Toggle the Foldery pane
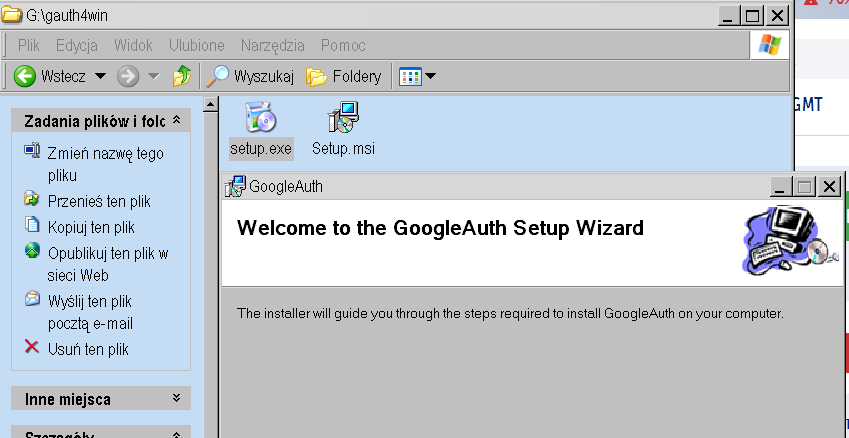Viewport: 849px width, 438px height. pyautogui.click(x=343, y=76)
